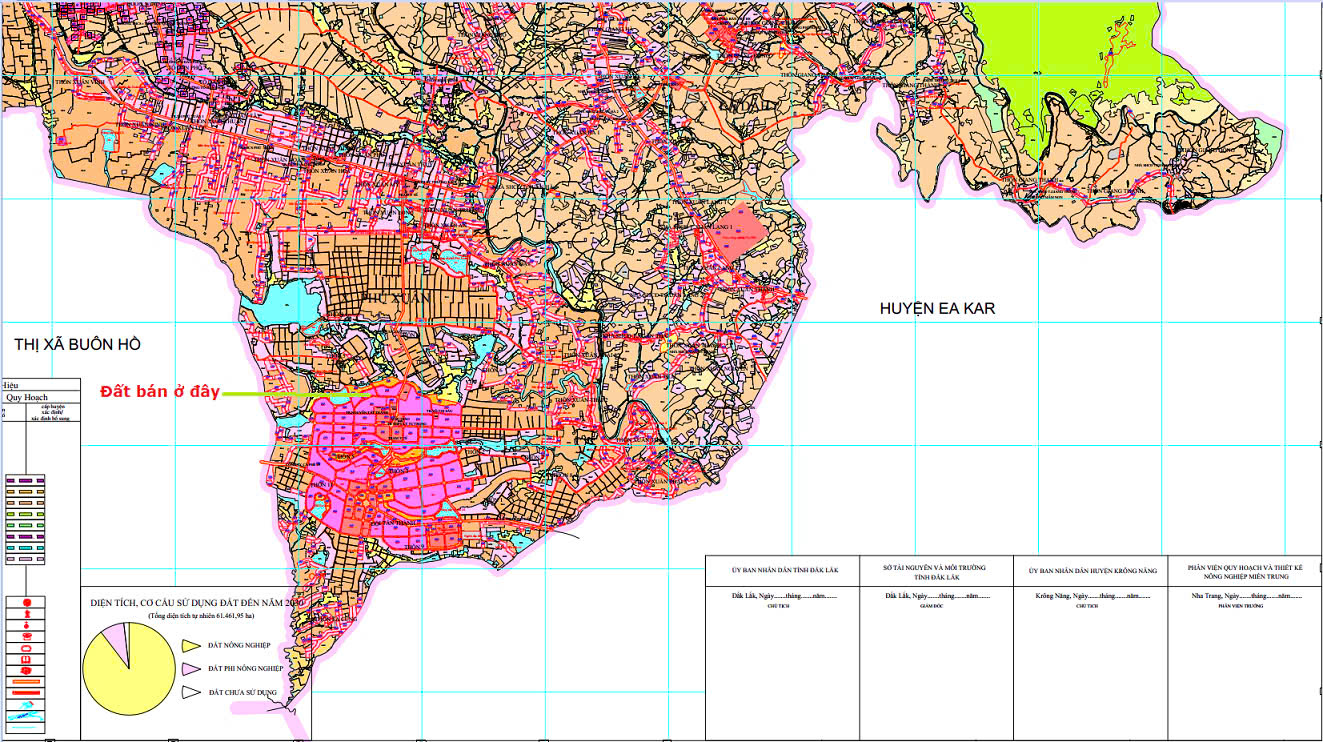Click the 'ĐẤT PHI NÔNG NGHIỆP' legend label
1323x742 pixels.
(x=245, y=667)
